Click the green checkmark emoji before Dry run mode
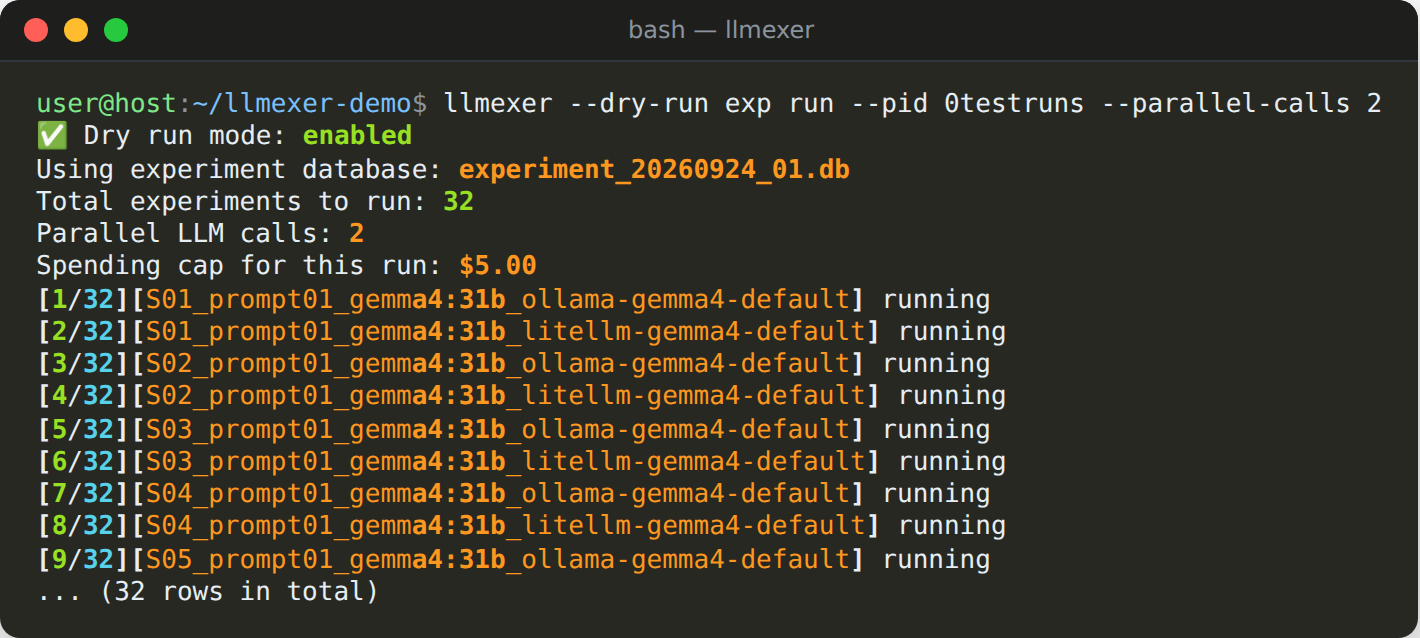Viewport: 1420px width, 638px height. click(51, 136)
